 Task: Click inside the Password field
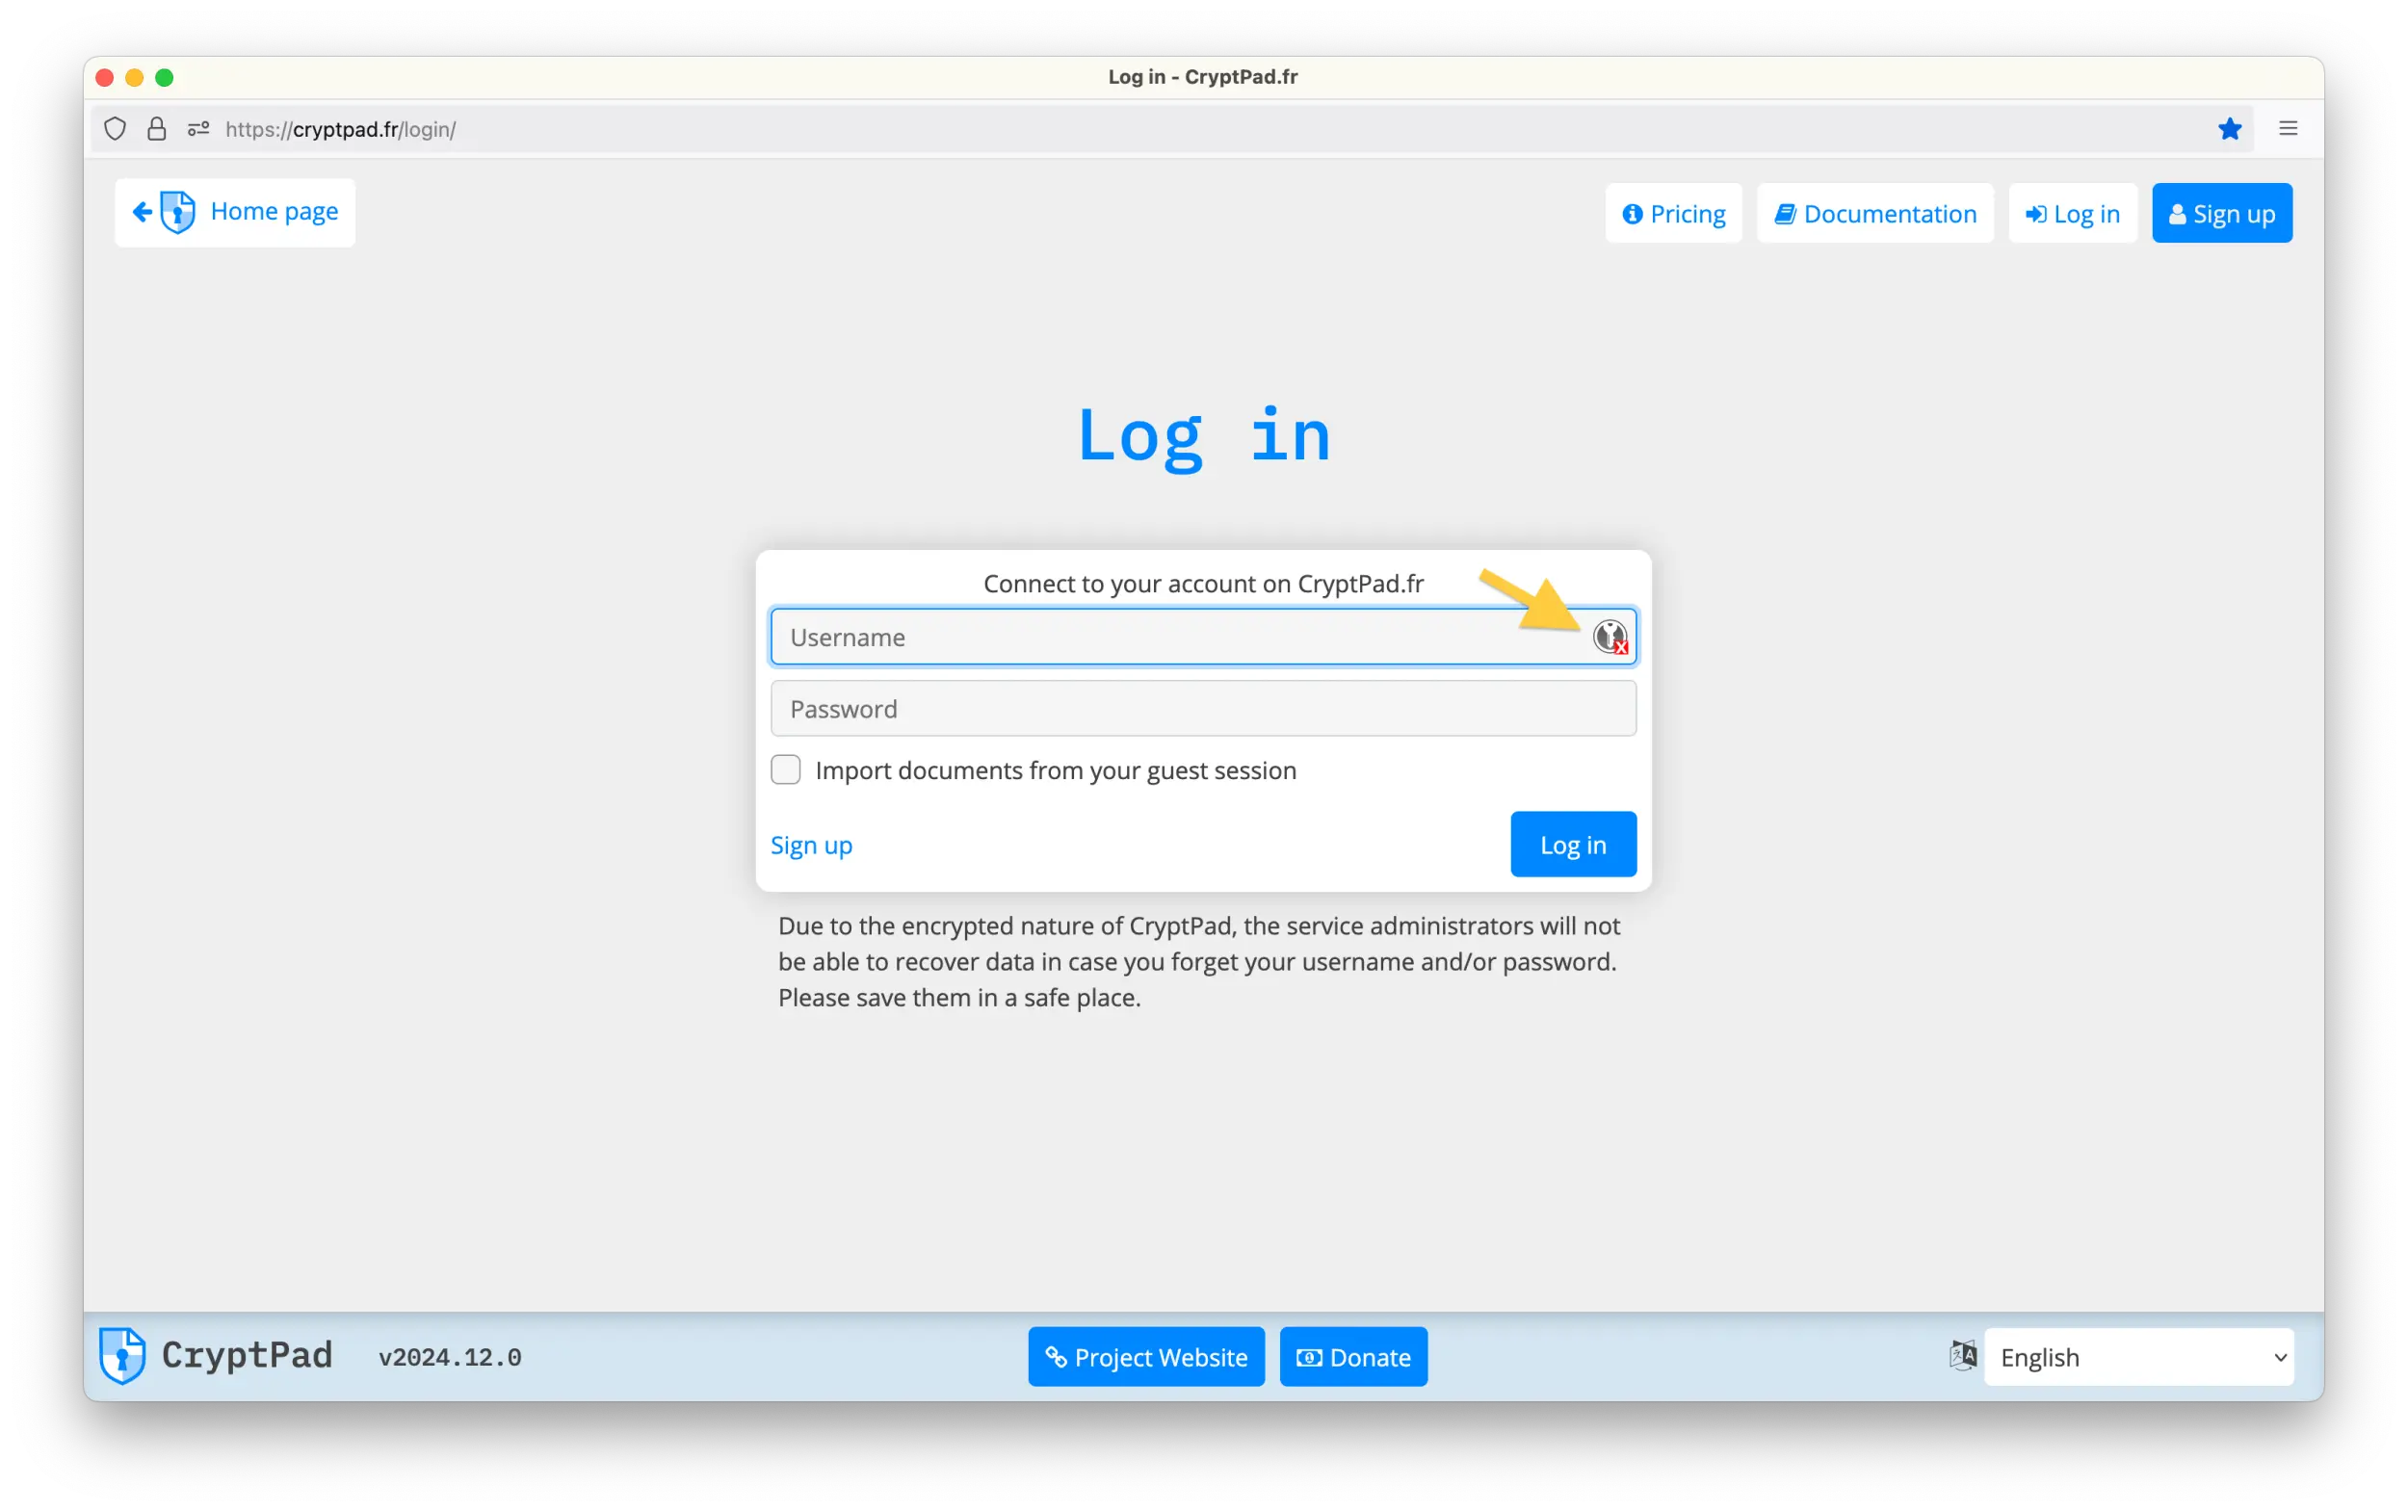(1200, 708)
